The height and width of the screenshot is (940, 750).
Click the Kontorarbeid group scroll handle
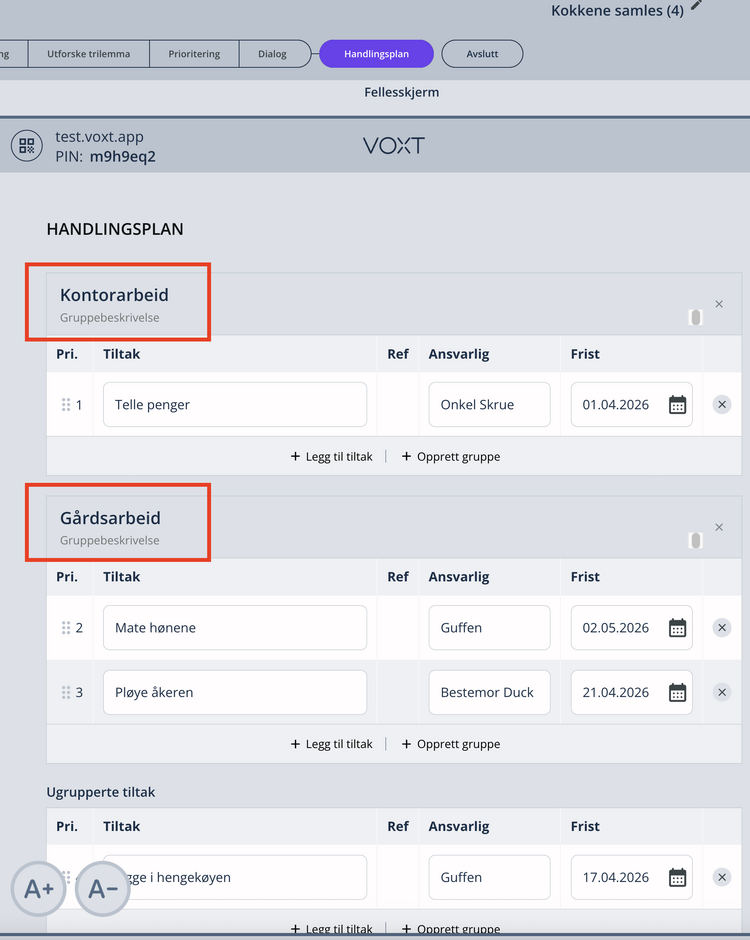click(695, 317)
